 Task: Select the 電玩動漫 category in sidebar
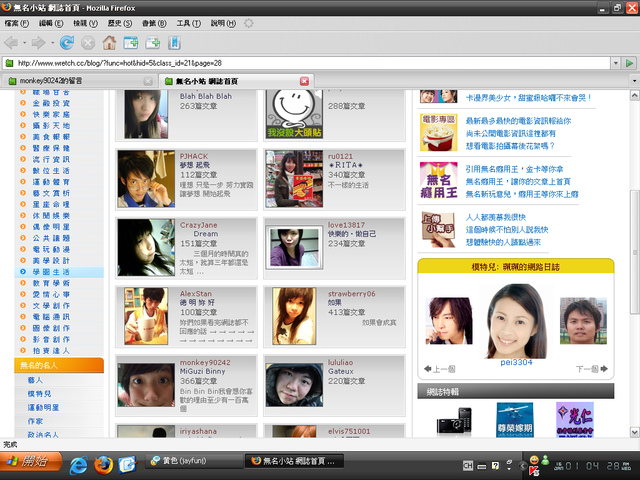[x=51, y=249]
